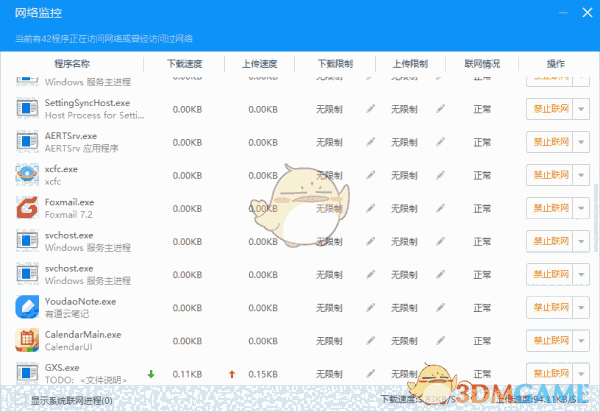600x412 pixels.
Task: Block Foxmail.exe with 禁止联网 button
Action: tap(549, 208)
